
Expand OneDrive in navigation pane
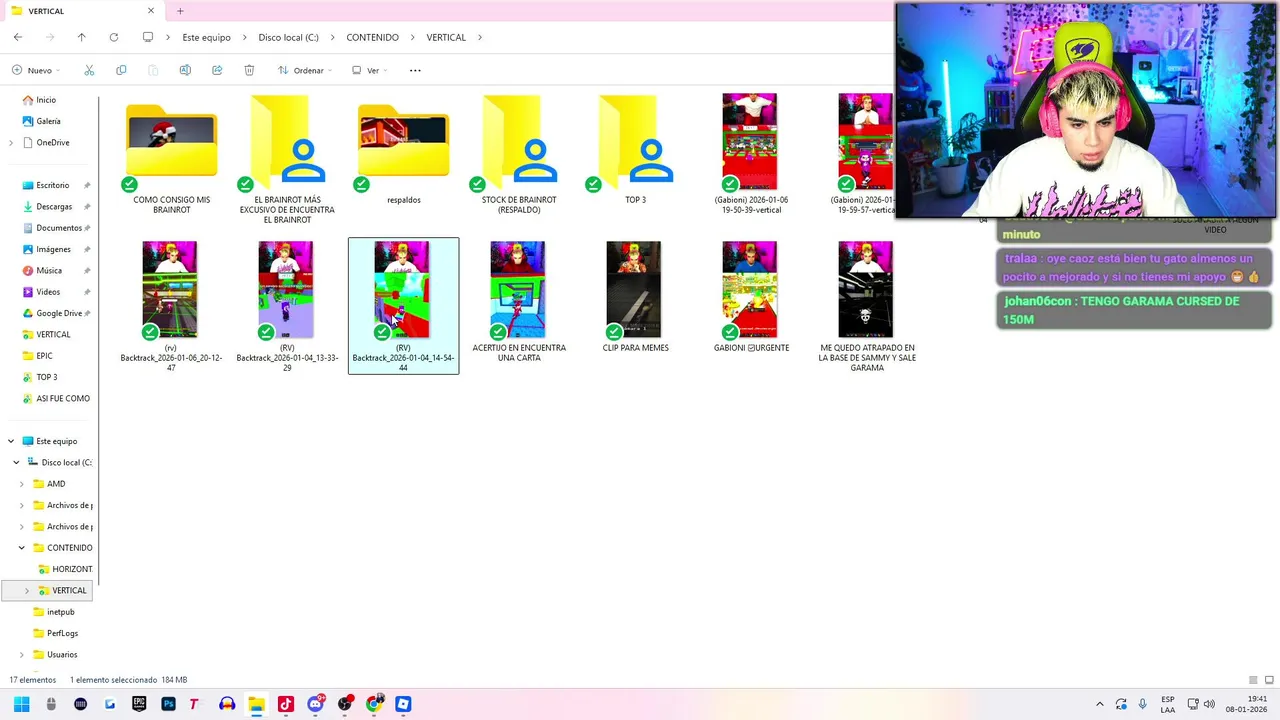11,143
